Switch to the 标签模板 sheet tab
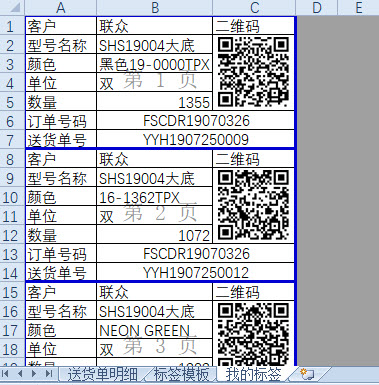Viewport: 379px width, 385px height. coord(181,374)
